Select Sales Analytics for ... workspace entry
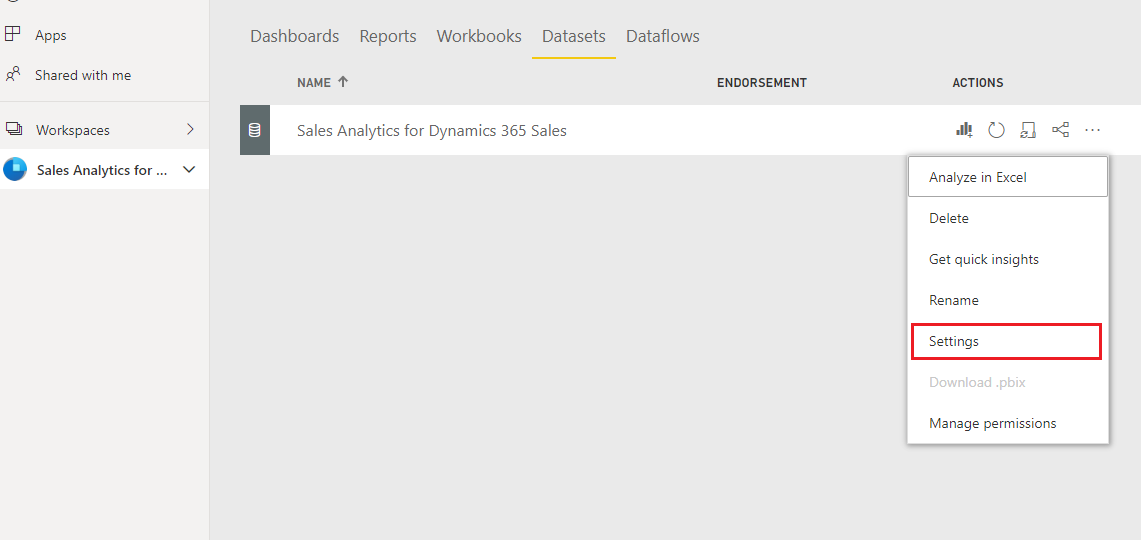This screenshot has height=540, width=1141. [x=102, y=170]
